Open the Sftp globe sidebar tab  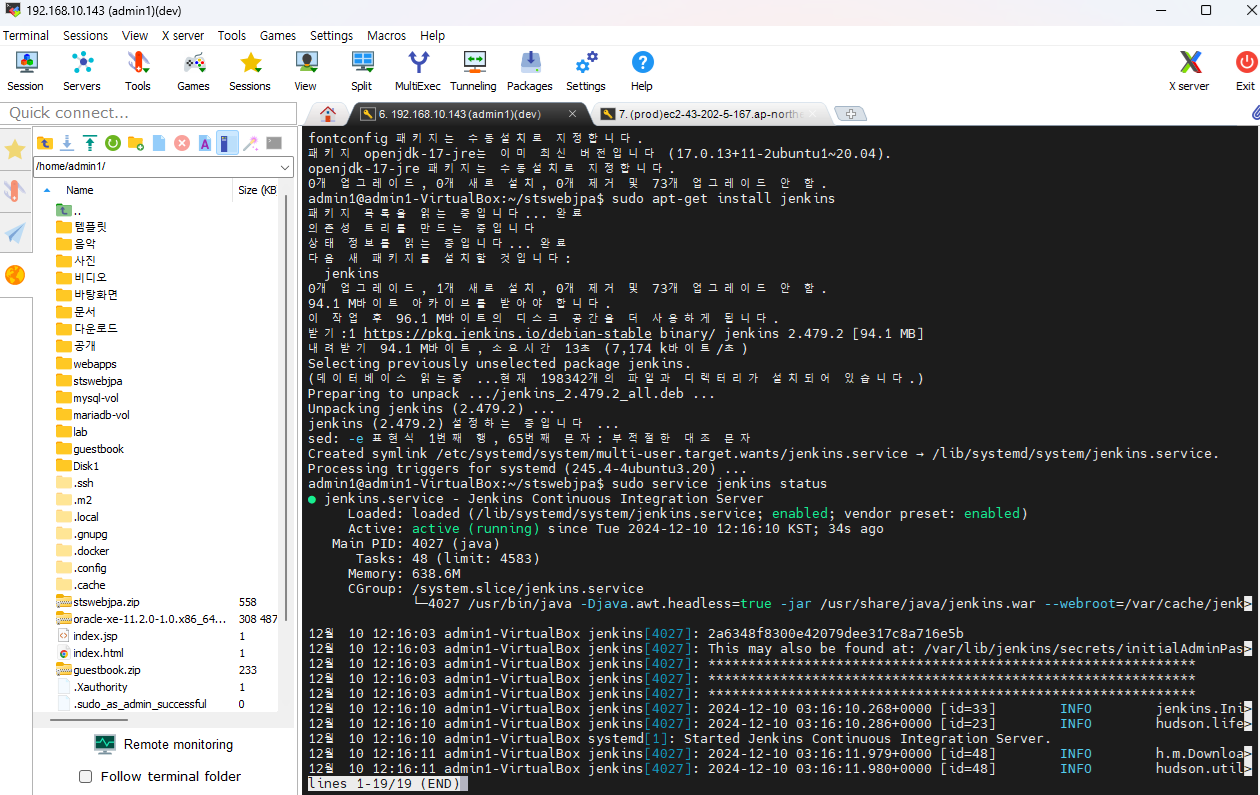click(15, 275)
